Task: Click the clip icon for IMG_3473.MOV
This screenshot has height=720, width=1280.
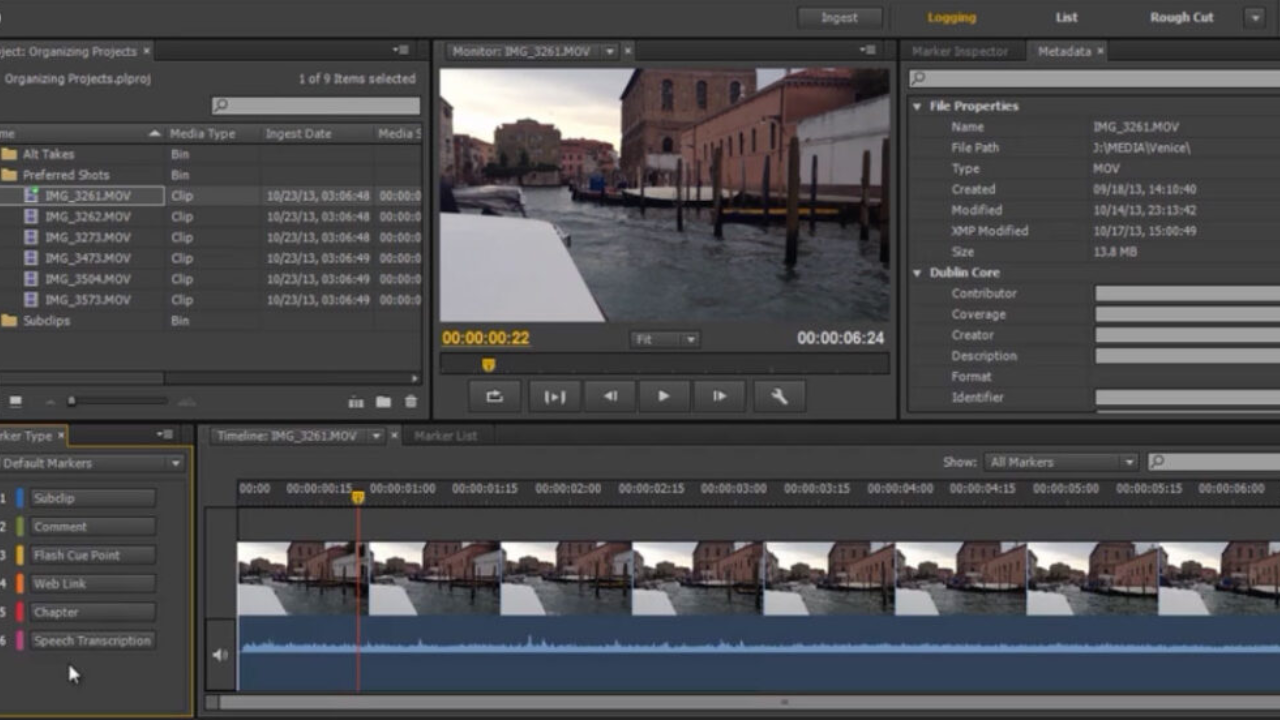Action: (31, 258)
